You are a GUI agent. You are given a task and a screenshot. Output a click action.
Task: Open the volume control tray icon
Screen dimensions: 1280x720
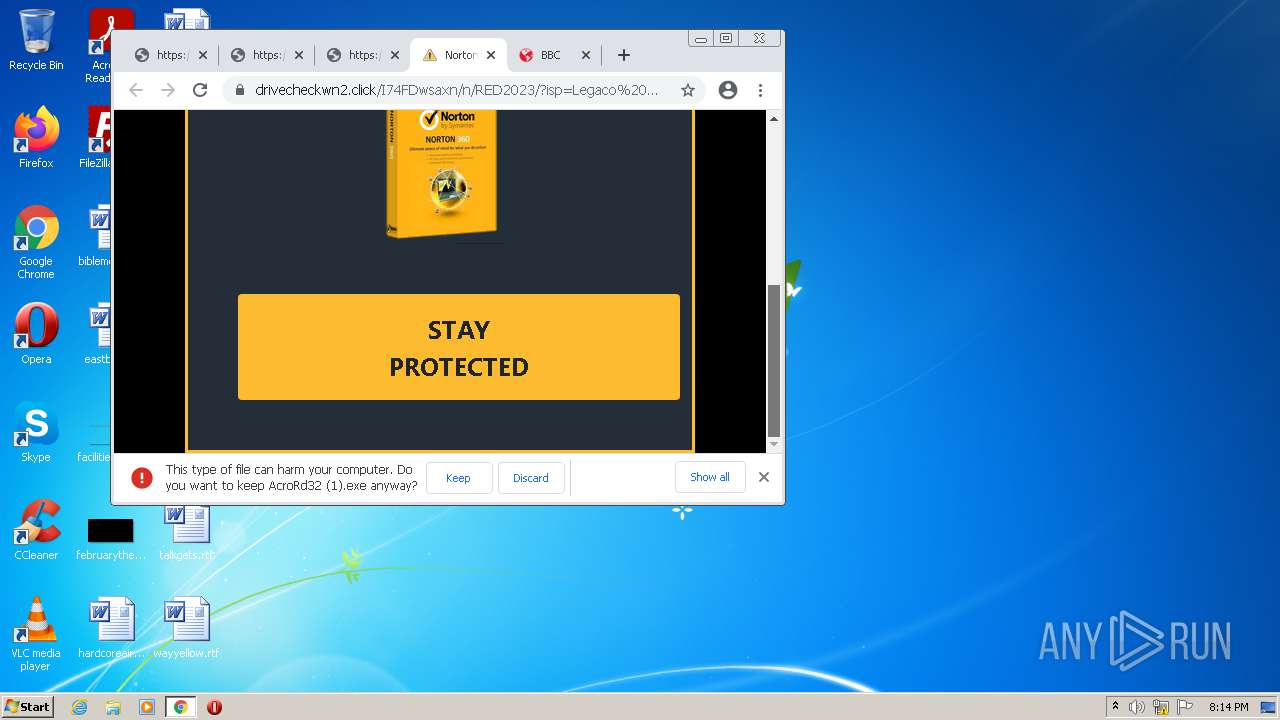pyautogui.click(x=1137, y=707)
